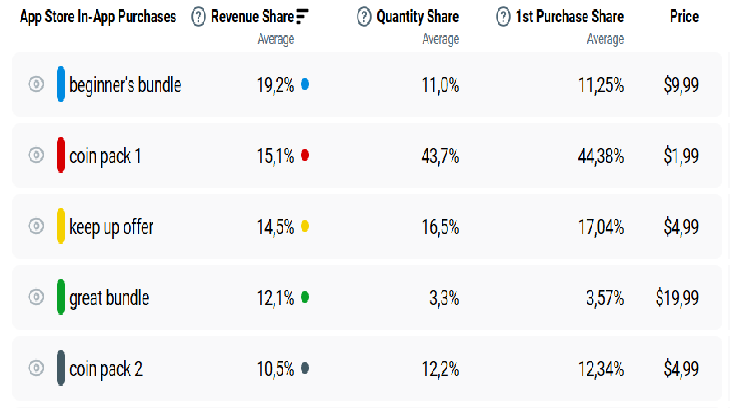The image size is (730, 408).
Task: Click yellow dot next to 14,5% revenue
Action: (305, 227)
